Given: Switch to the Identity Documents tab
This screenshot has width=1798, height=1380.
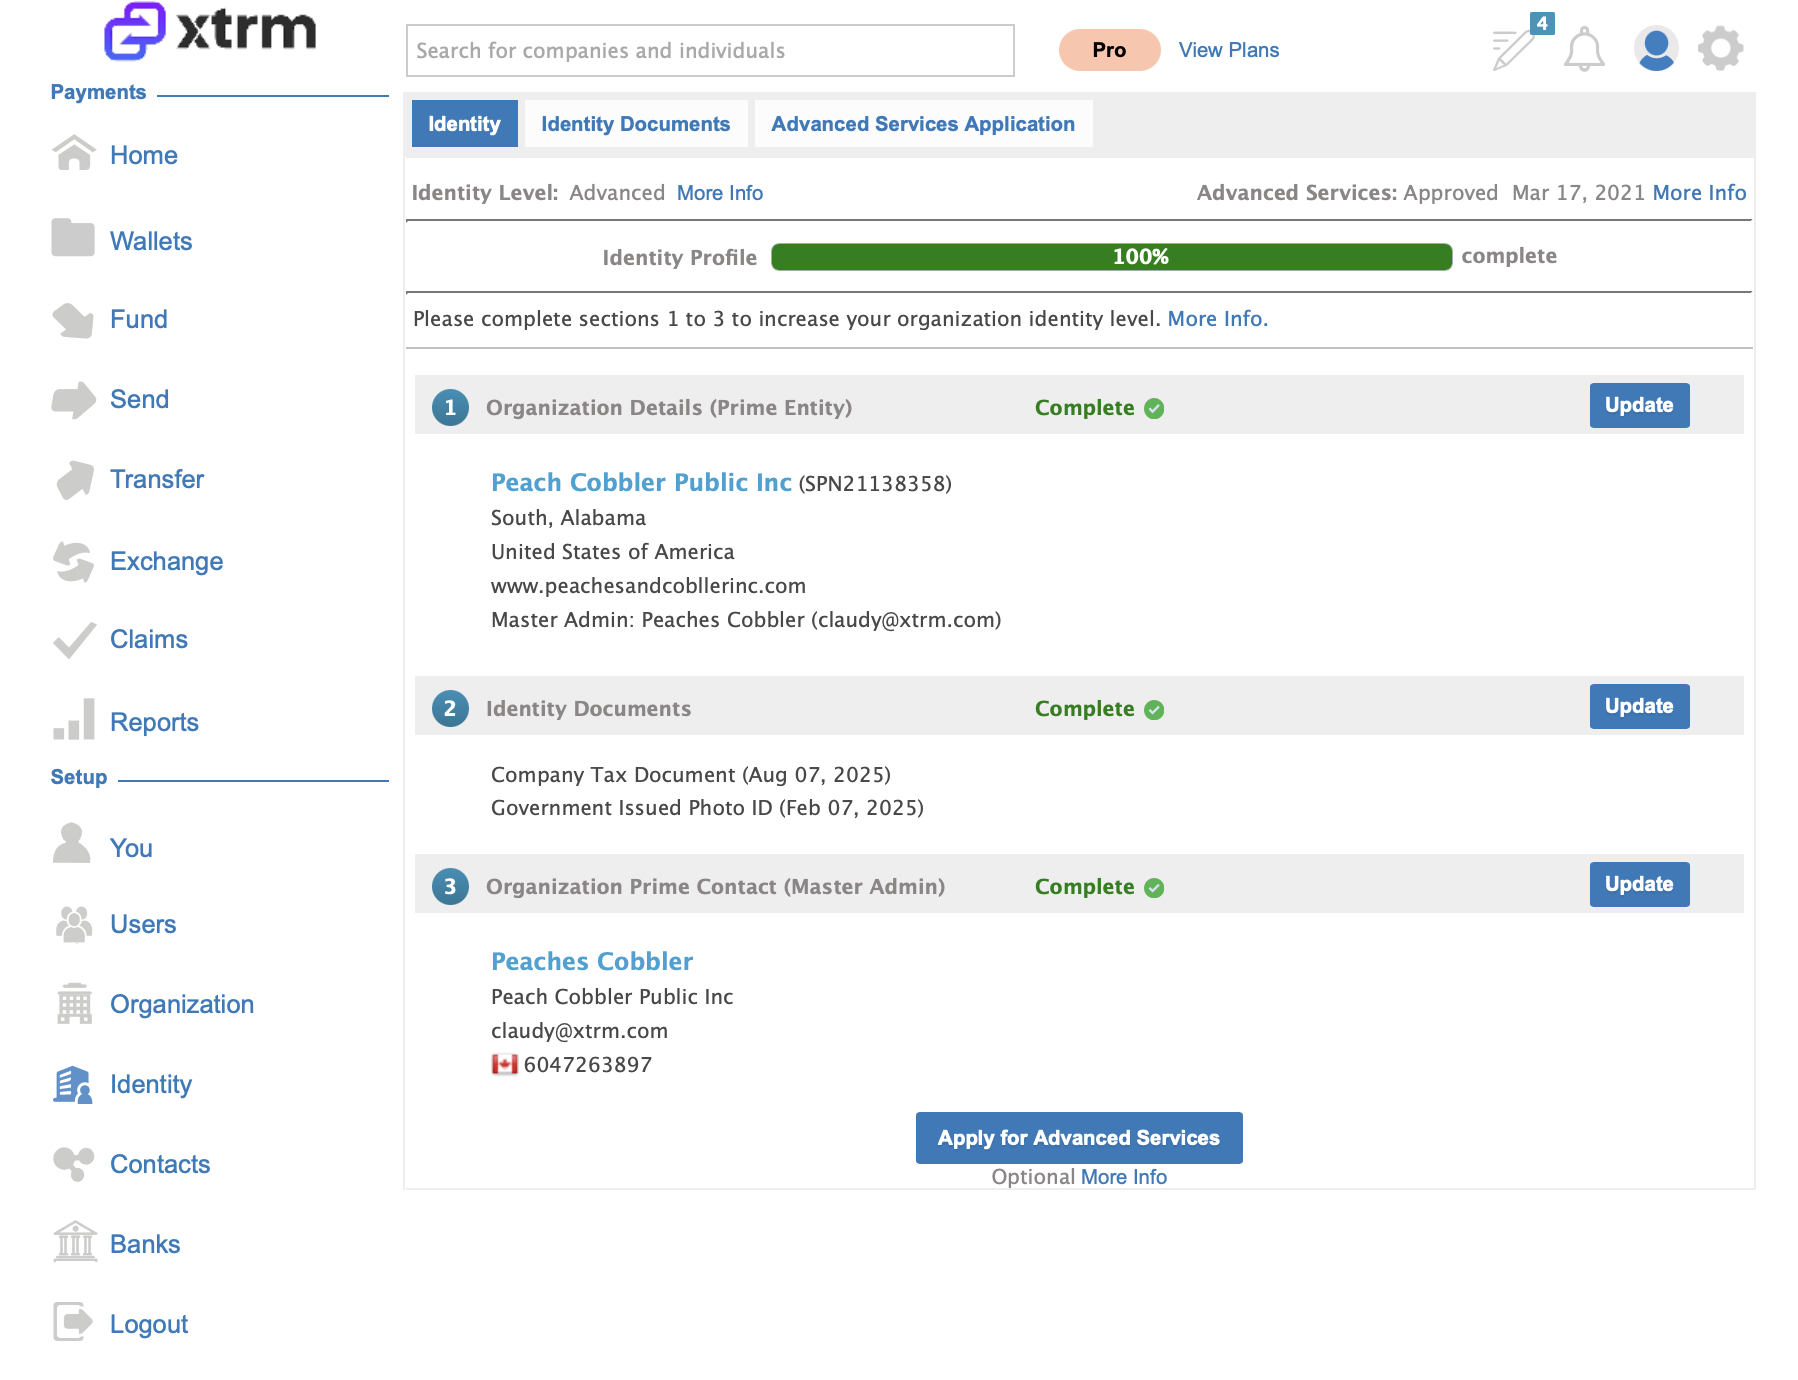Looking at the screenshot, I should pyautogui.click(x=636, y=124).
